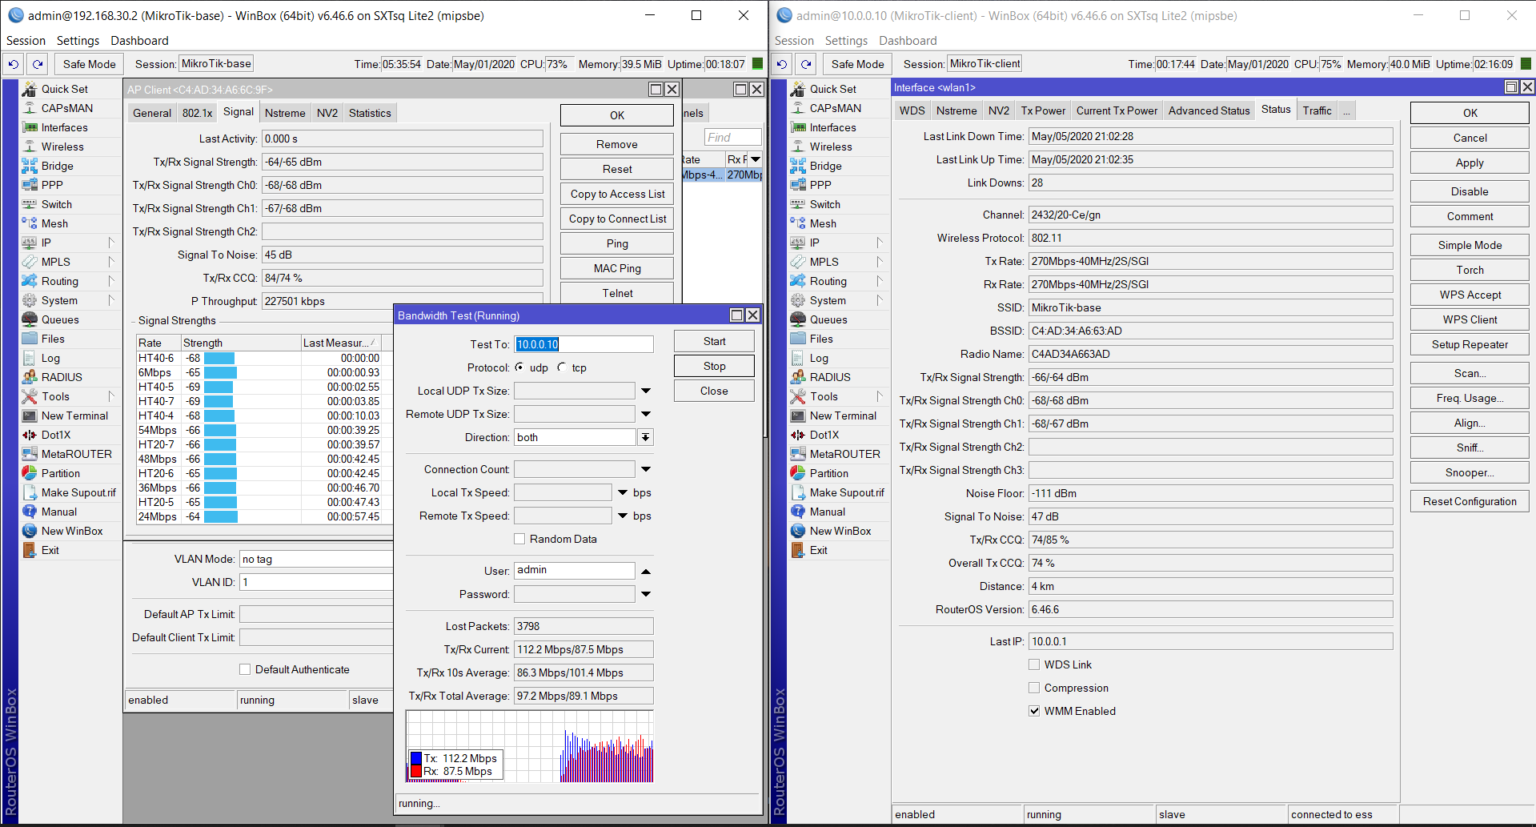Open Manual in MikroTik-client sidebar
This screenshot has height=827, width=1536.
(827, 512)
